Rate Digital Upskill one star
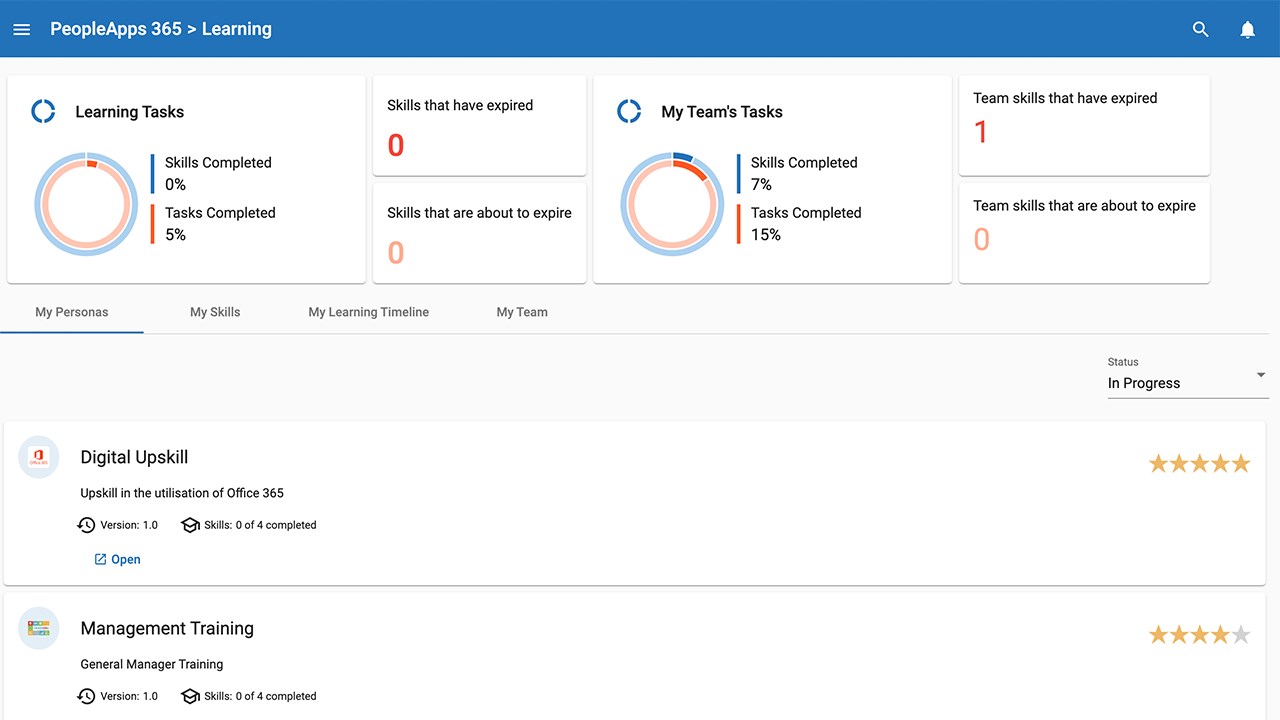 click(1158, 463)
